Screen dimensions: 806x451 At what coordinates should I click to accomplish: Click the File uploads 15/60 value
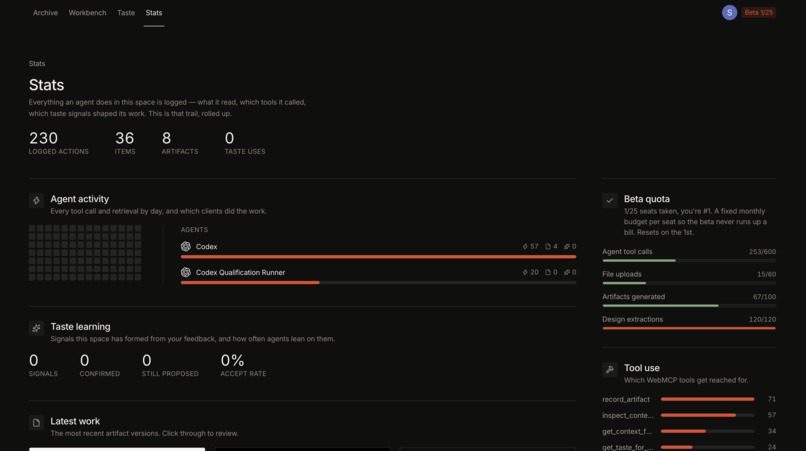tap(766, 275)
